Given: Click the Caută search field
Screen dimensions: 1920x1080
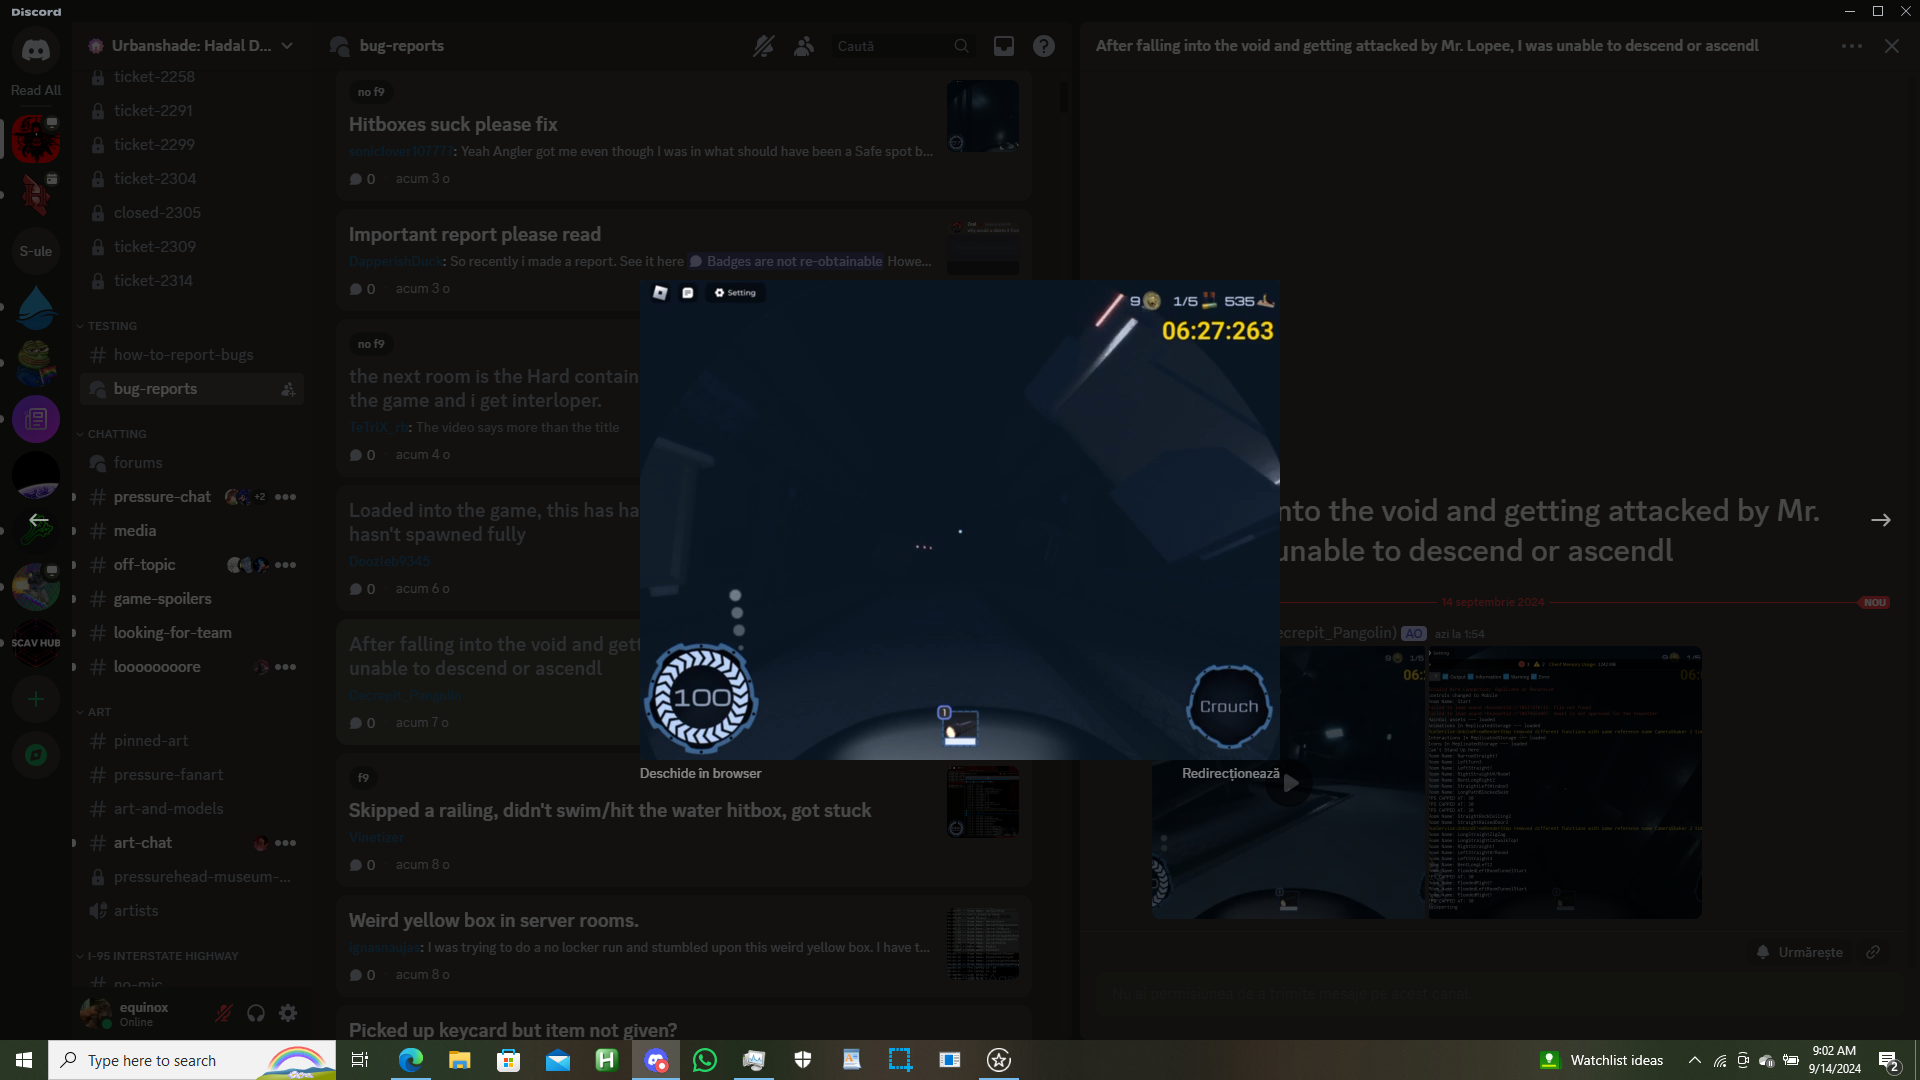Looking at the screenshot, I should [890, 46].
